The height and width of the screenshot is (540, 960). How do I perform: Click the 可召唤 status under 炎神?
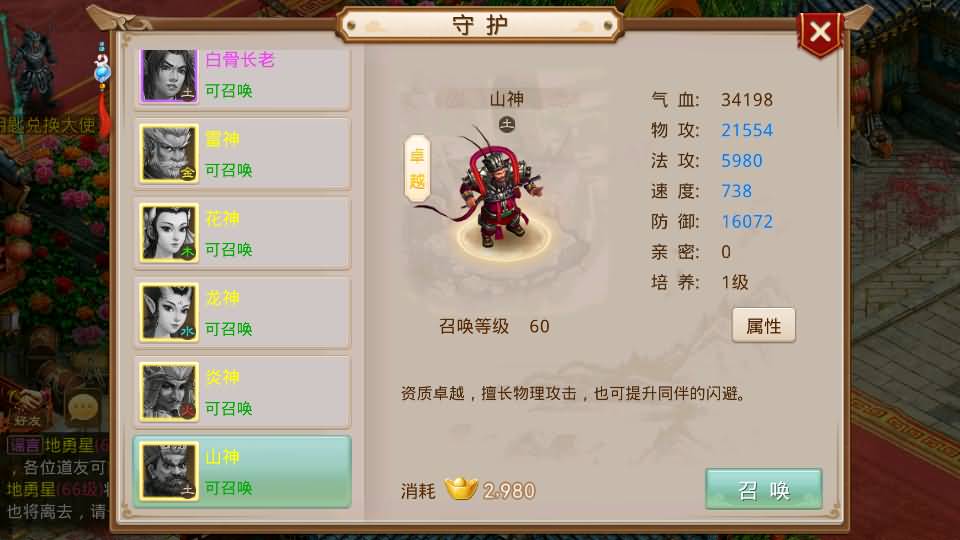(228, 408)
